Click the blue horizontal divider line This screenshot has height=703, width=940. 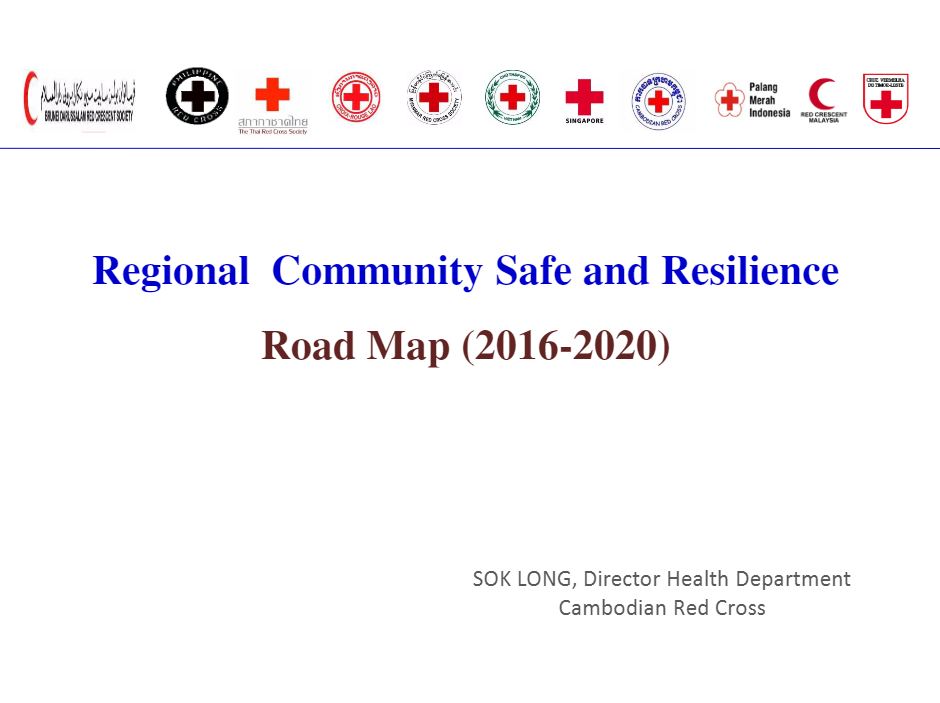tap(470, 148)
